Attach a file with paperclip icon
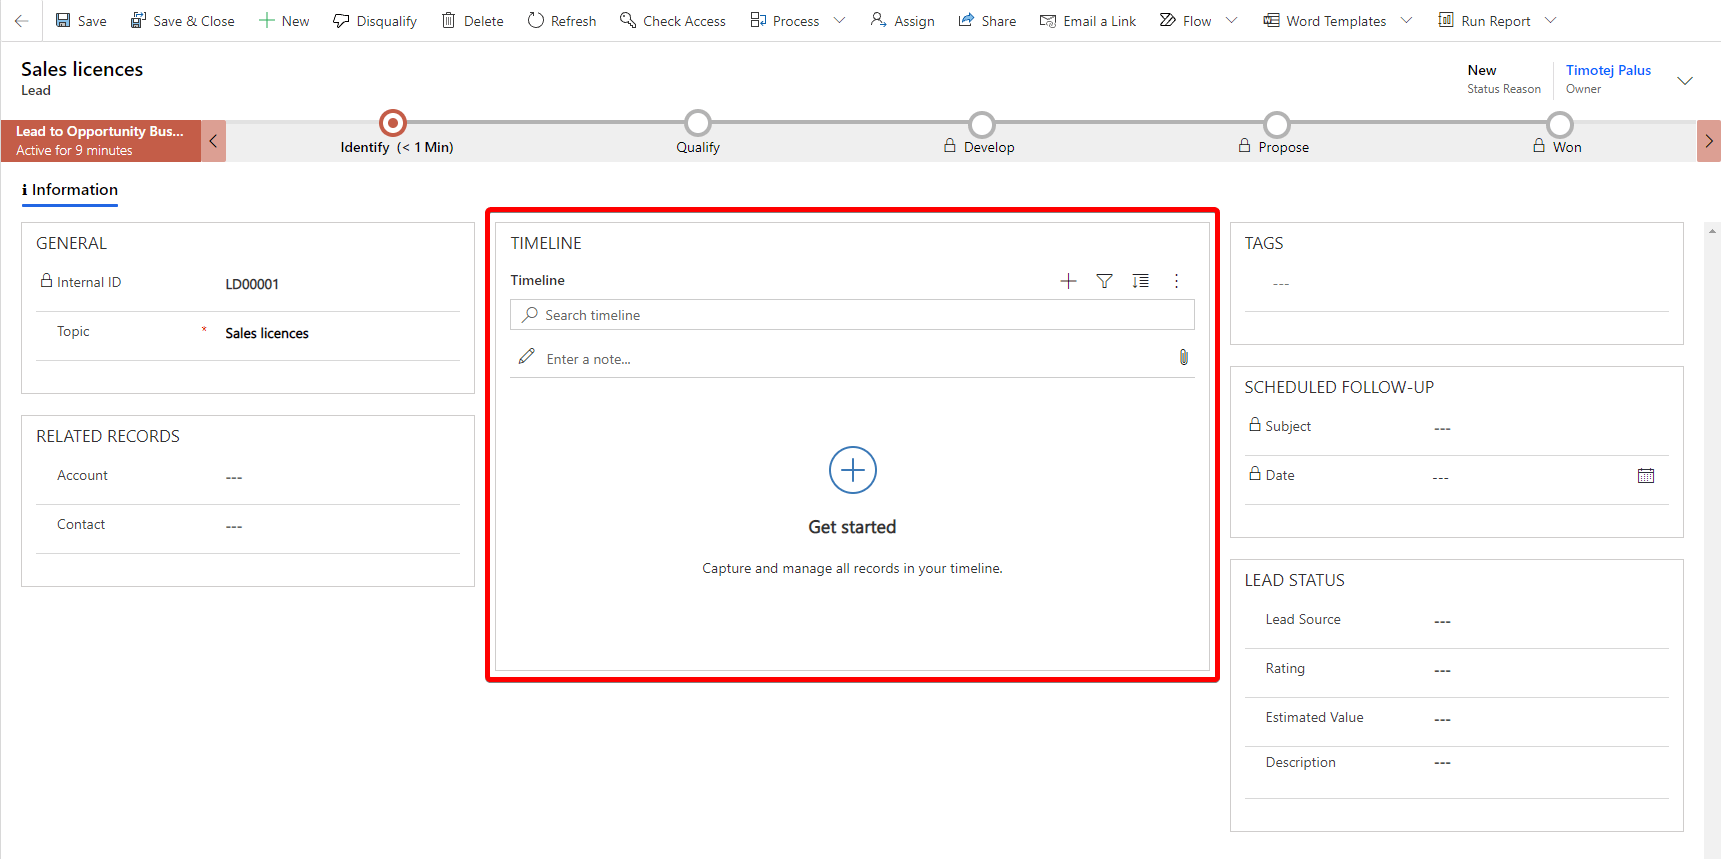The height and width of the screenshot is (859, 1721). tap(1183, 358)
